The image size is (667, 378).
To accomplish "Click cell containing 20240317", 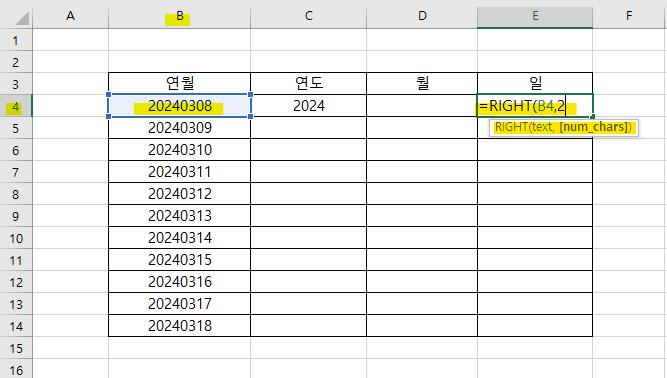I will [180, 304].
